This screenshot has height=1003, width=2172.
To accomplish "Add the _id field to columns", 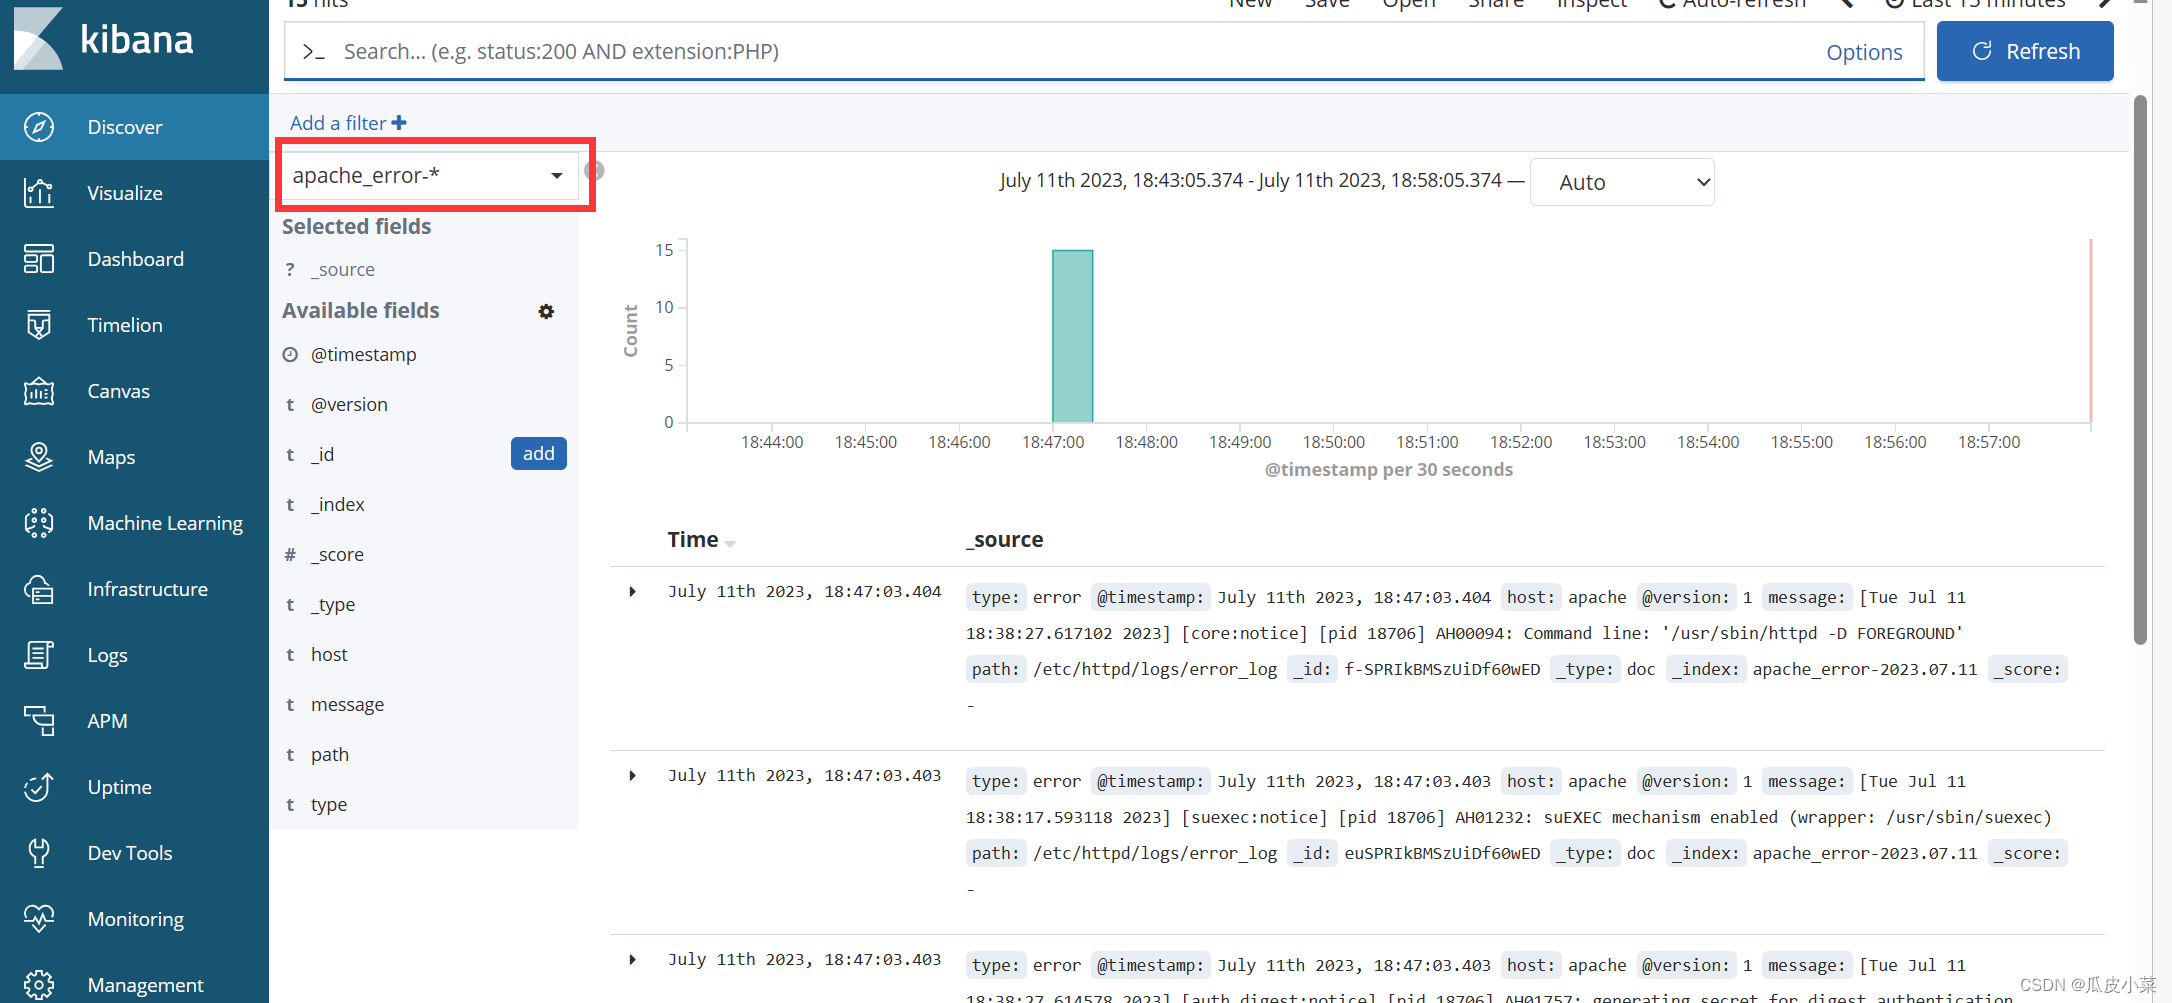I will click(539, 454).
